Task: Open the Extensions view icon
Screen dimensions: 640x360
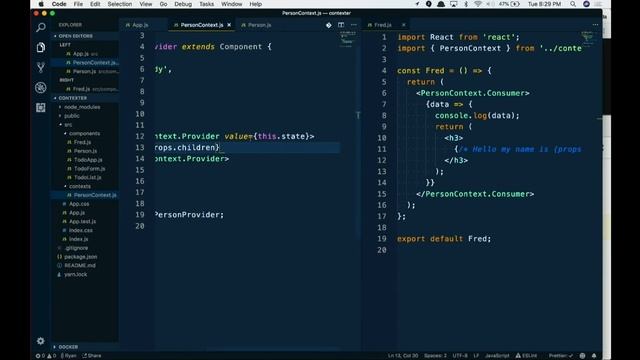Action: tap(40, 107)
